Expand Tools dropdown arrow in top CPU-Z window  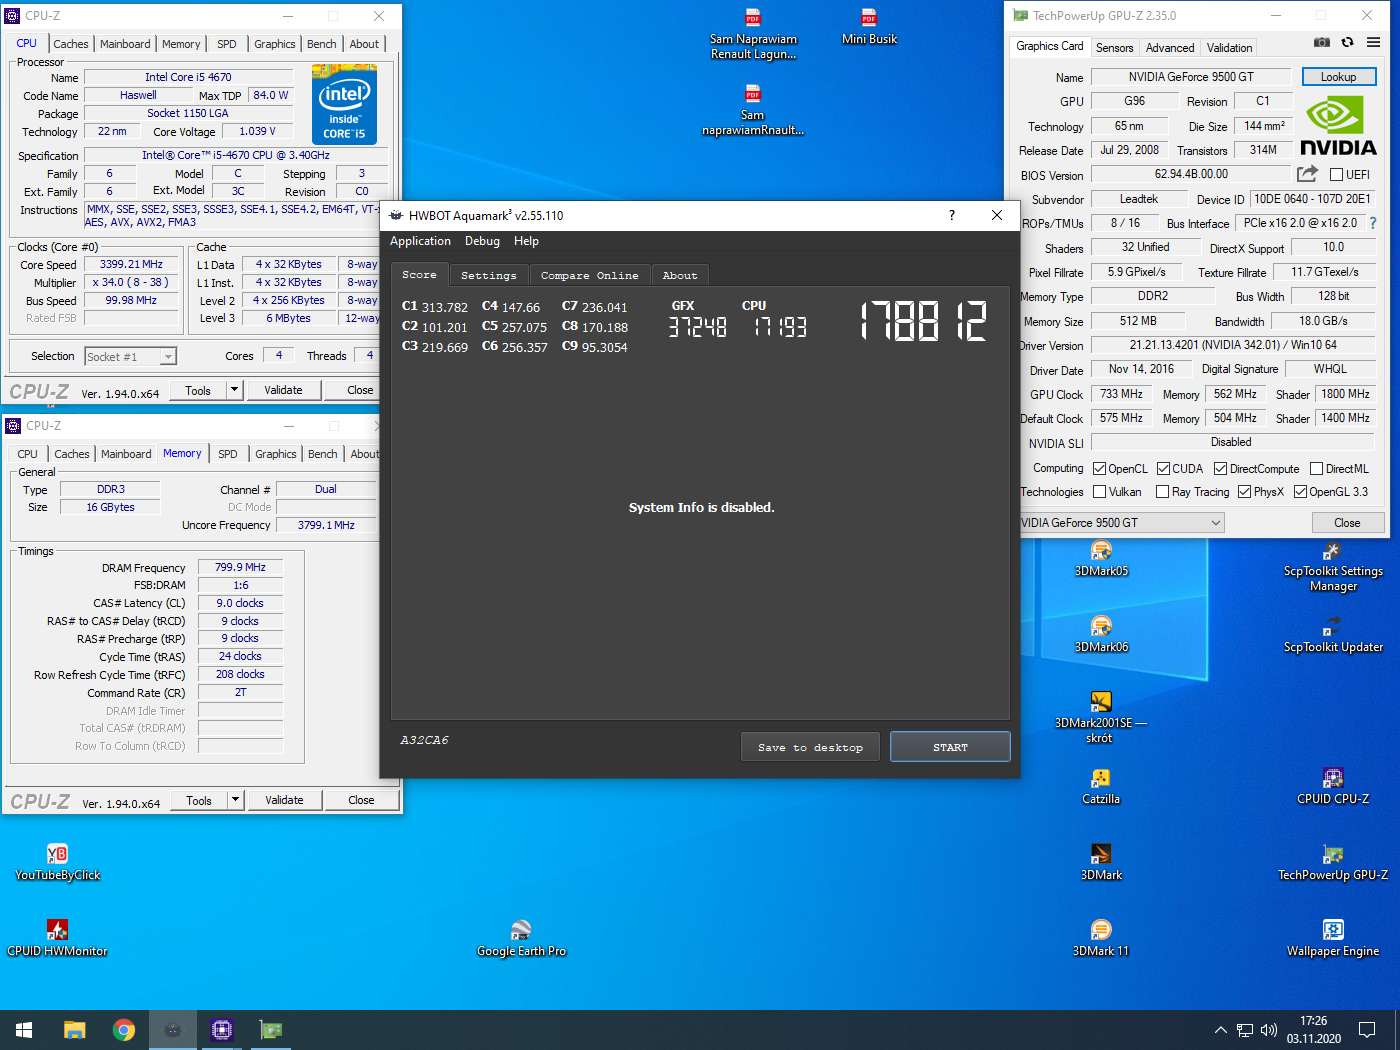click(234, 390)
